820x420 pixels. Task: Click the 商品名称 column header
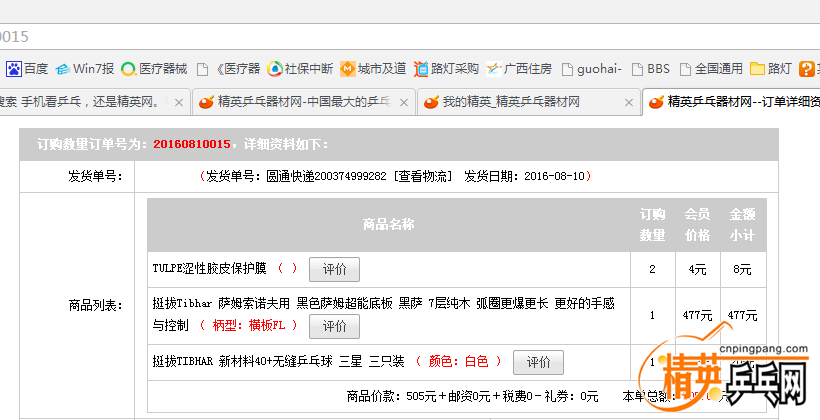pos(388,225)
